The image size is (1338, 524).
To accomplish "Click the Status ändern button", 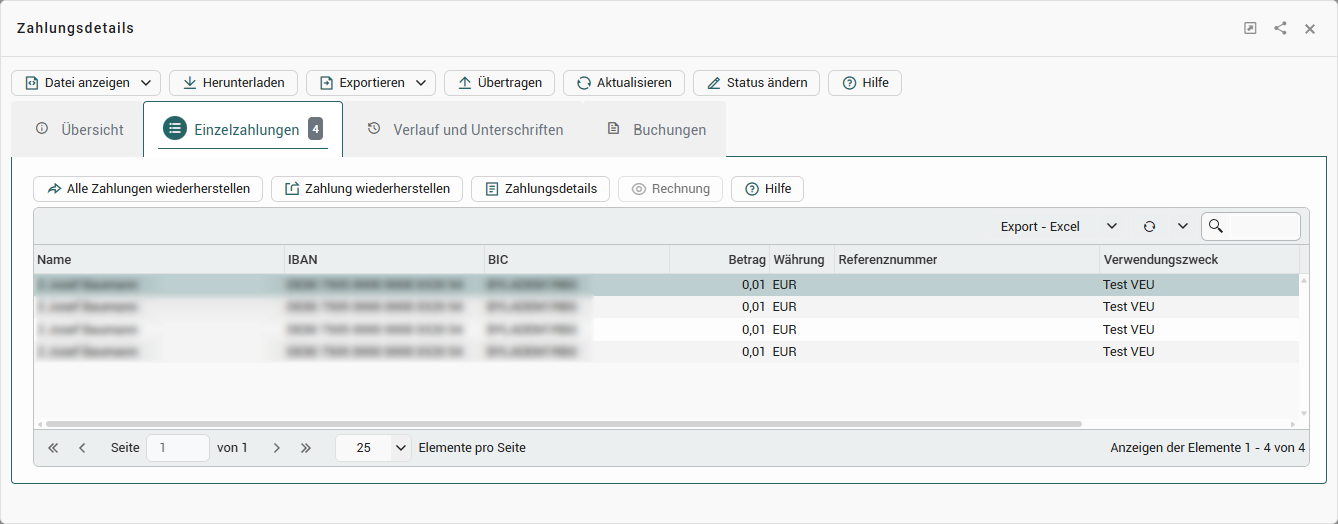I will click(x=756, y=83).
